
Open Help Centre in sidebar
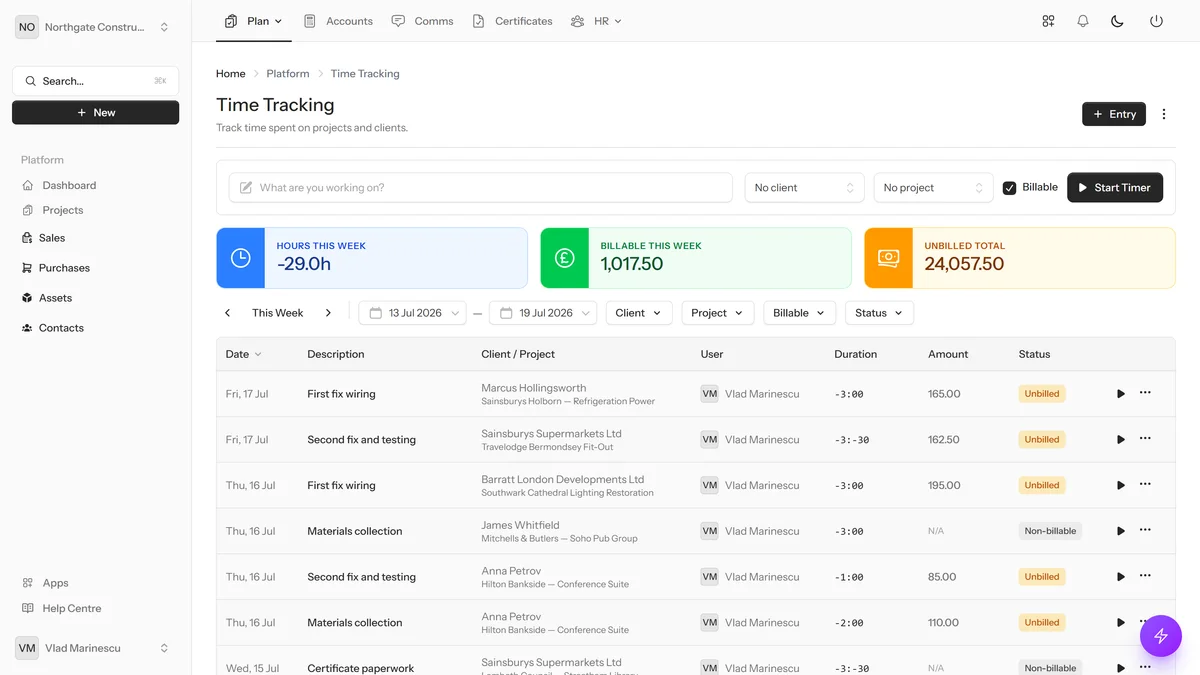coord(62,608)
